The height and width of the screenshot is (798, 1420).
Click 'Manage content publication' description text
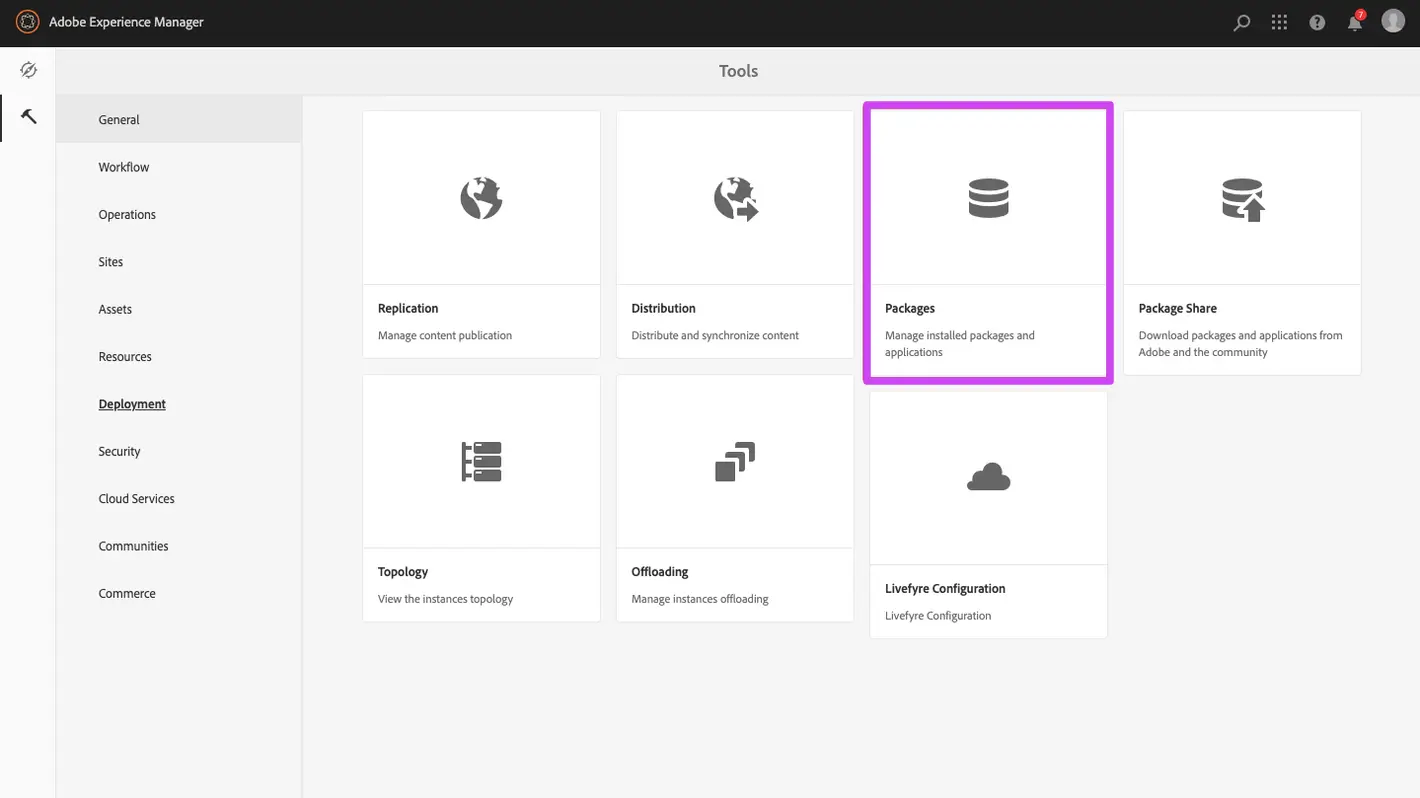click(x=445, y=335)
